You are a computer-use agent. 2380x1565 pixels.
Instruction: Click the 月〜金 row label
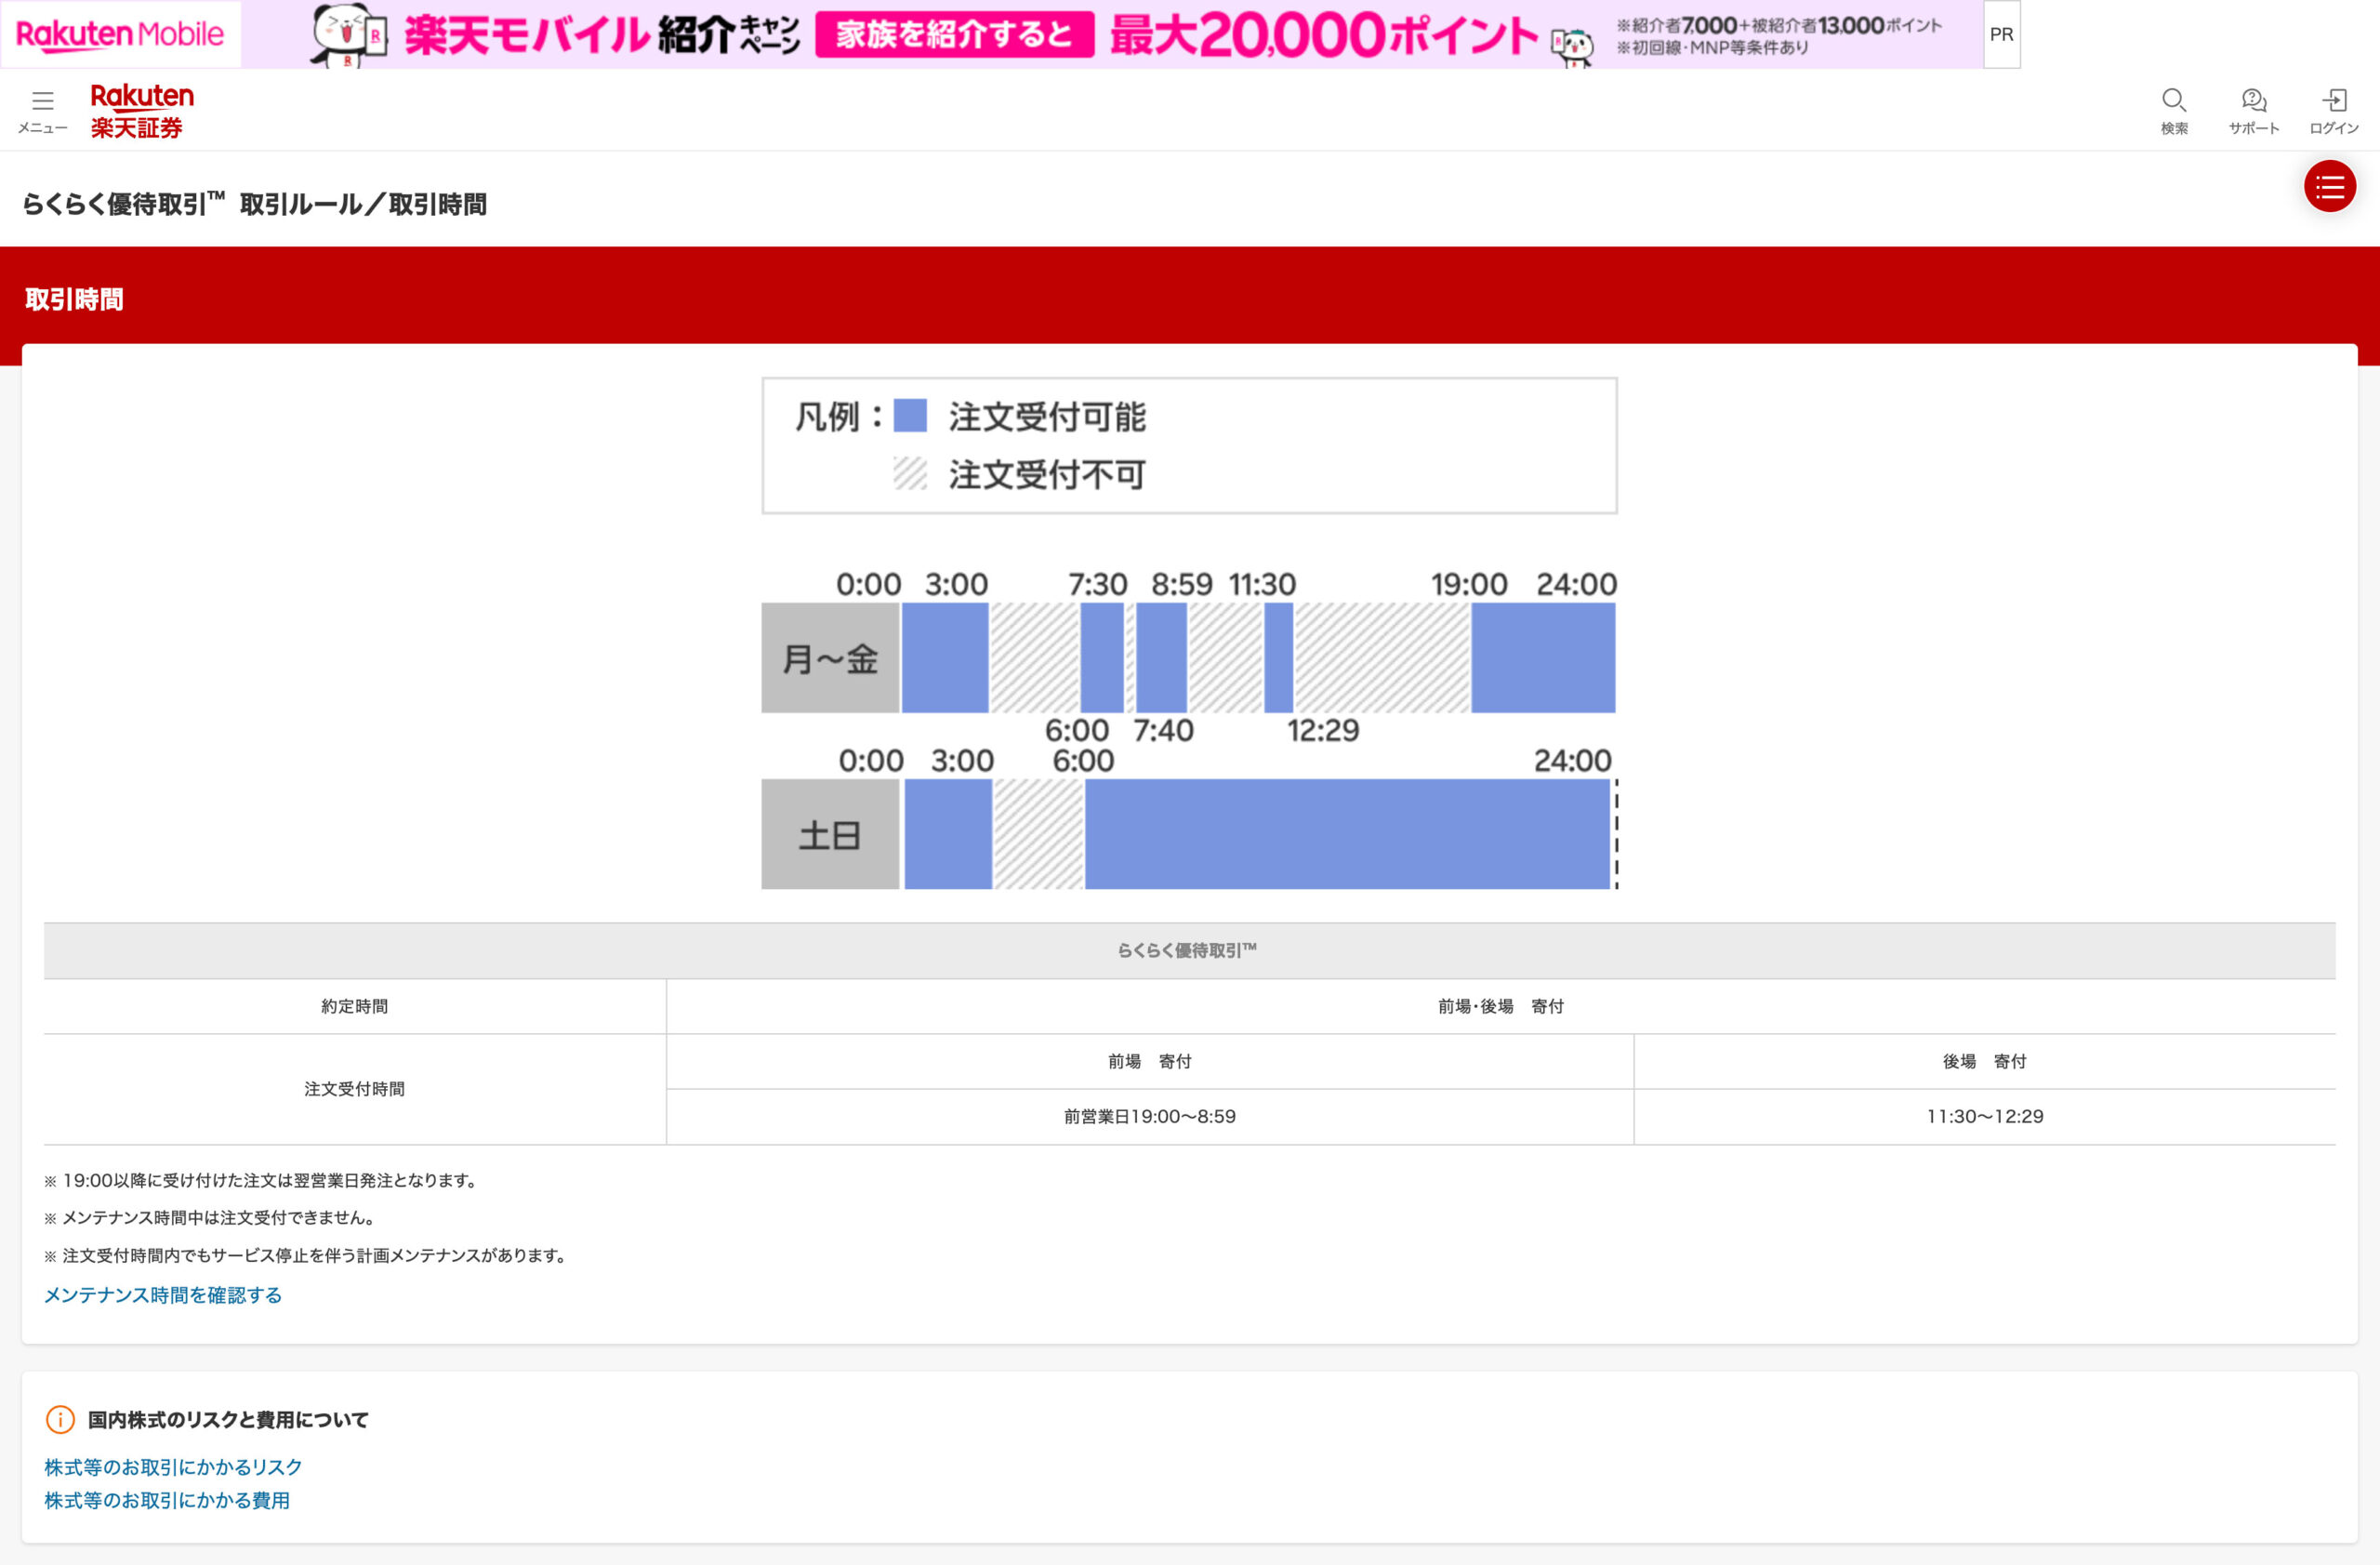(x=830, y=658)
